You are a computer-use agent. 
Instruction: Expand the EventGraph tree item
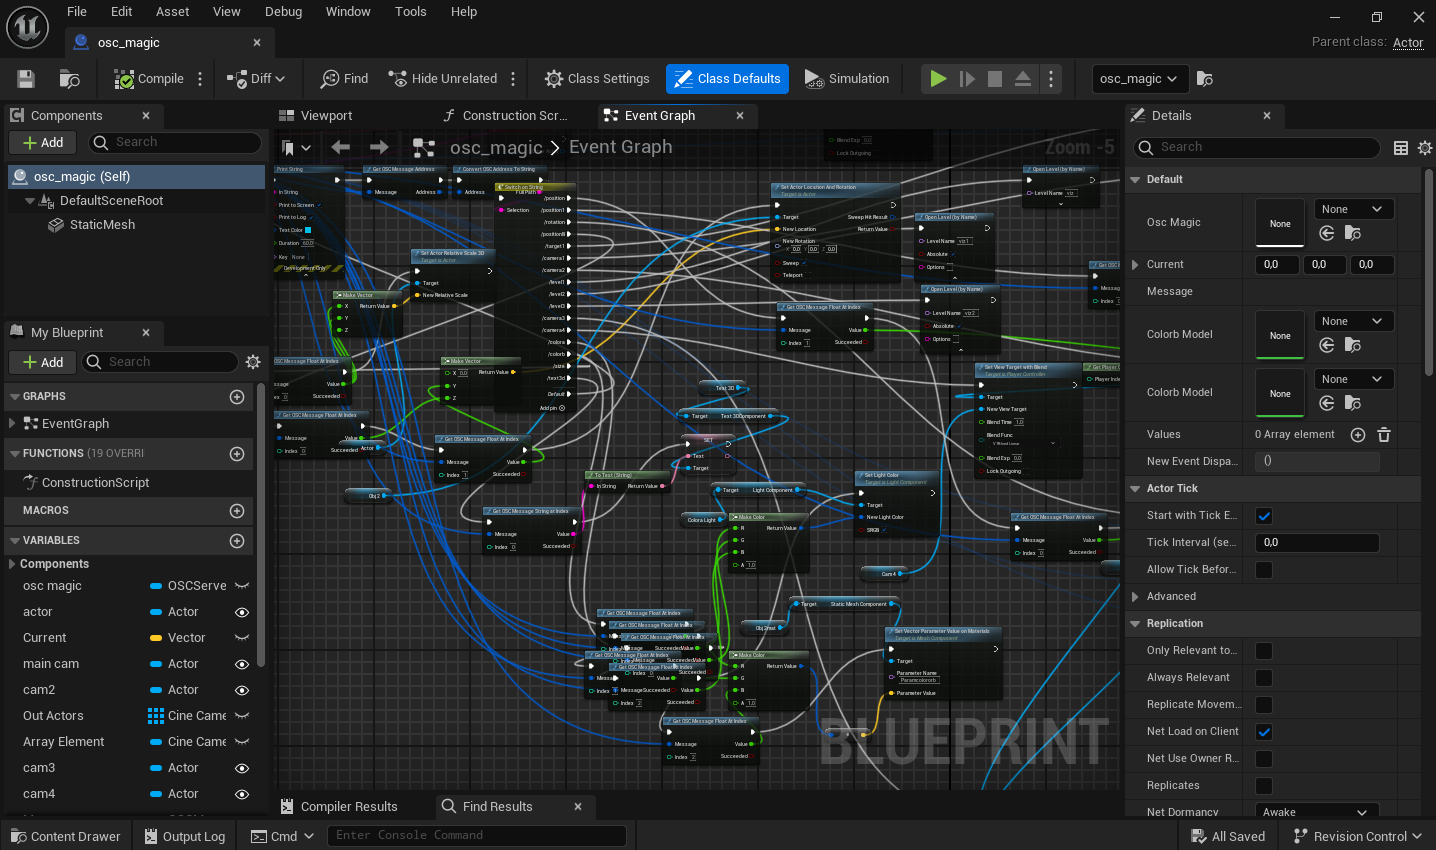pyautogui.click(x=12, y=424)
